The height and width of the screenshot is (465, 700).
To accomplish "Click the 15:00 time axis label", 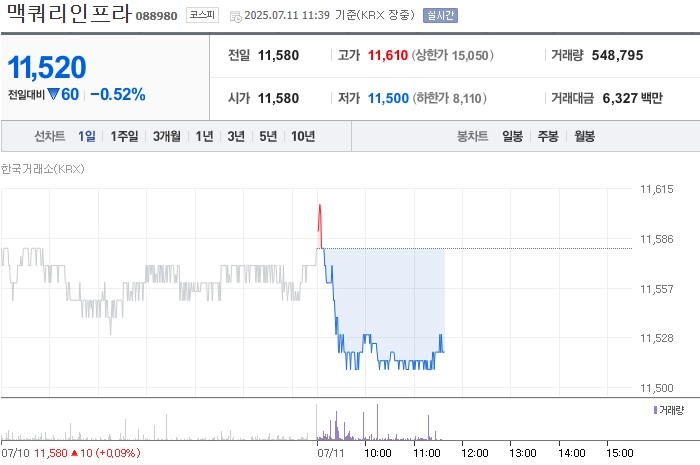I will [x=620, y=453].
